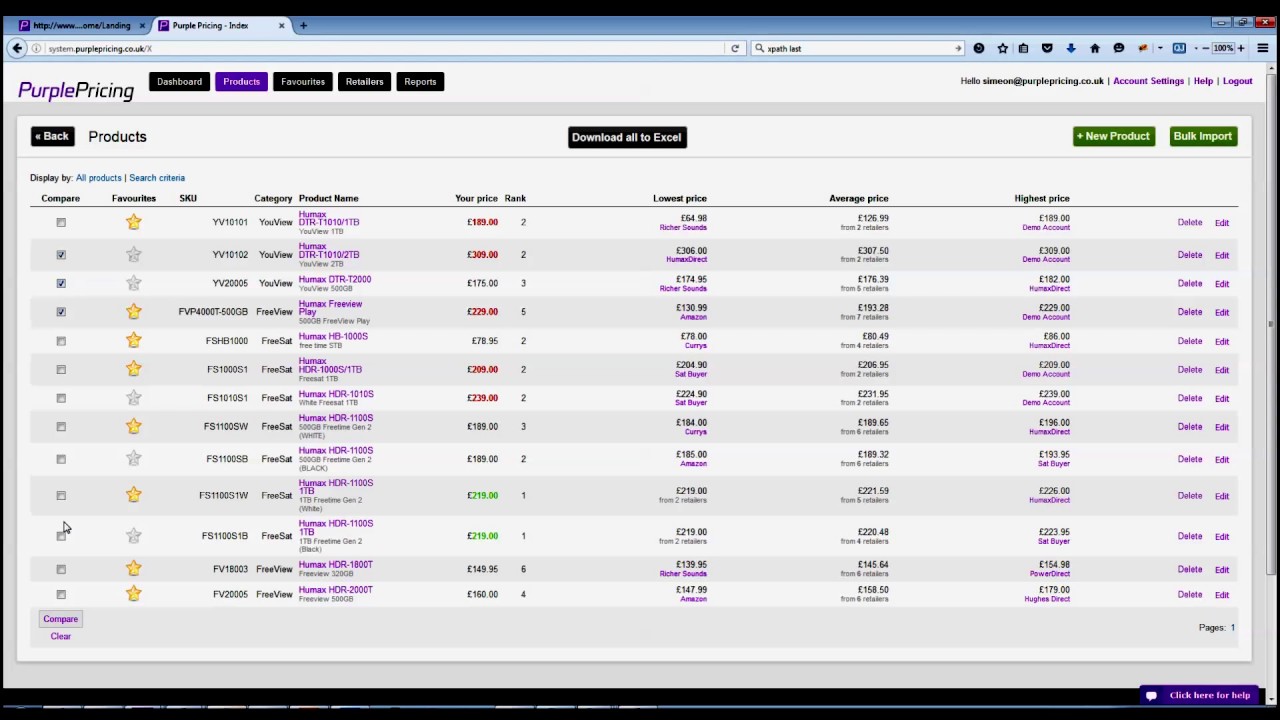The height and width of the screenshot is (720, 1280).
Task: Click the Clear link below Compare
Action: point(61,636)
